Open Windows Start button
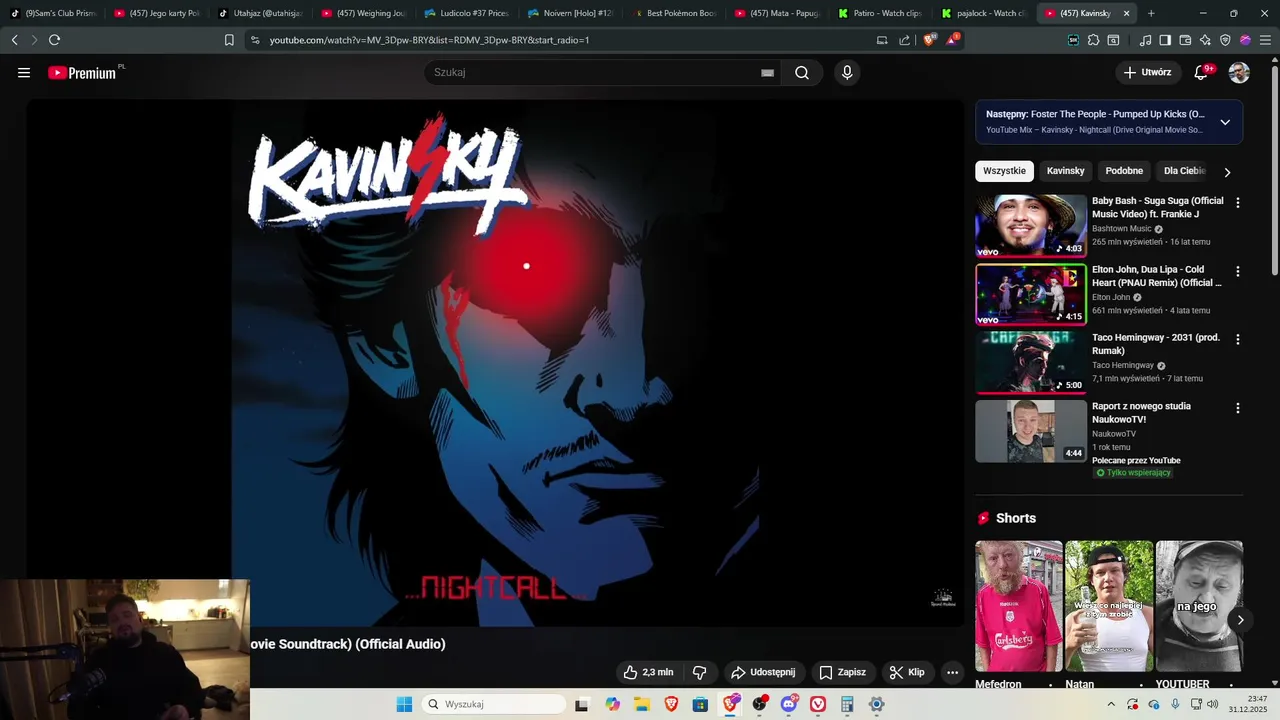The height and width of the screenshot is (720, 1280). [x=404, y=704]
